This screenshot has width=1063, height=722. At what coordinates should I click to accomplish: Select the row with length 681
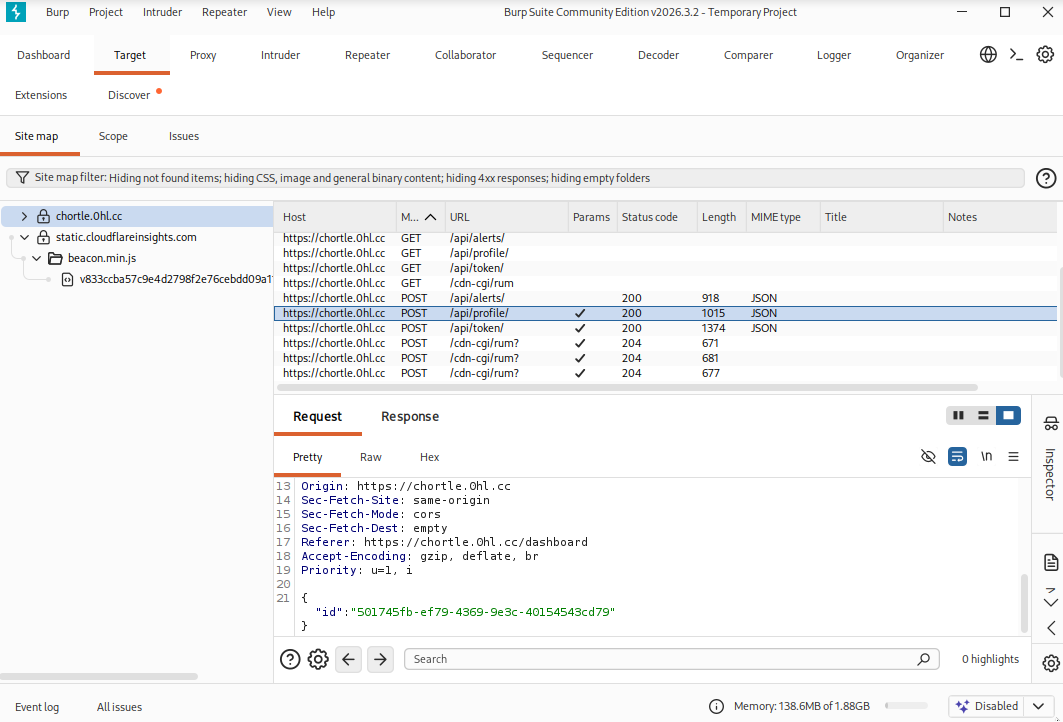click(666, 358)
